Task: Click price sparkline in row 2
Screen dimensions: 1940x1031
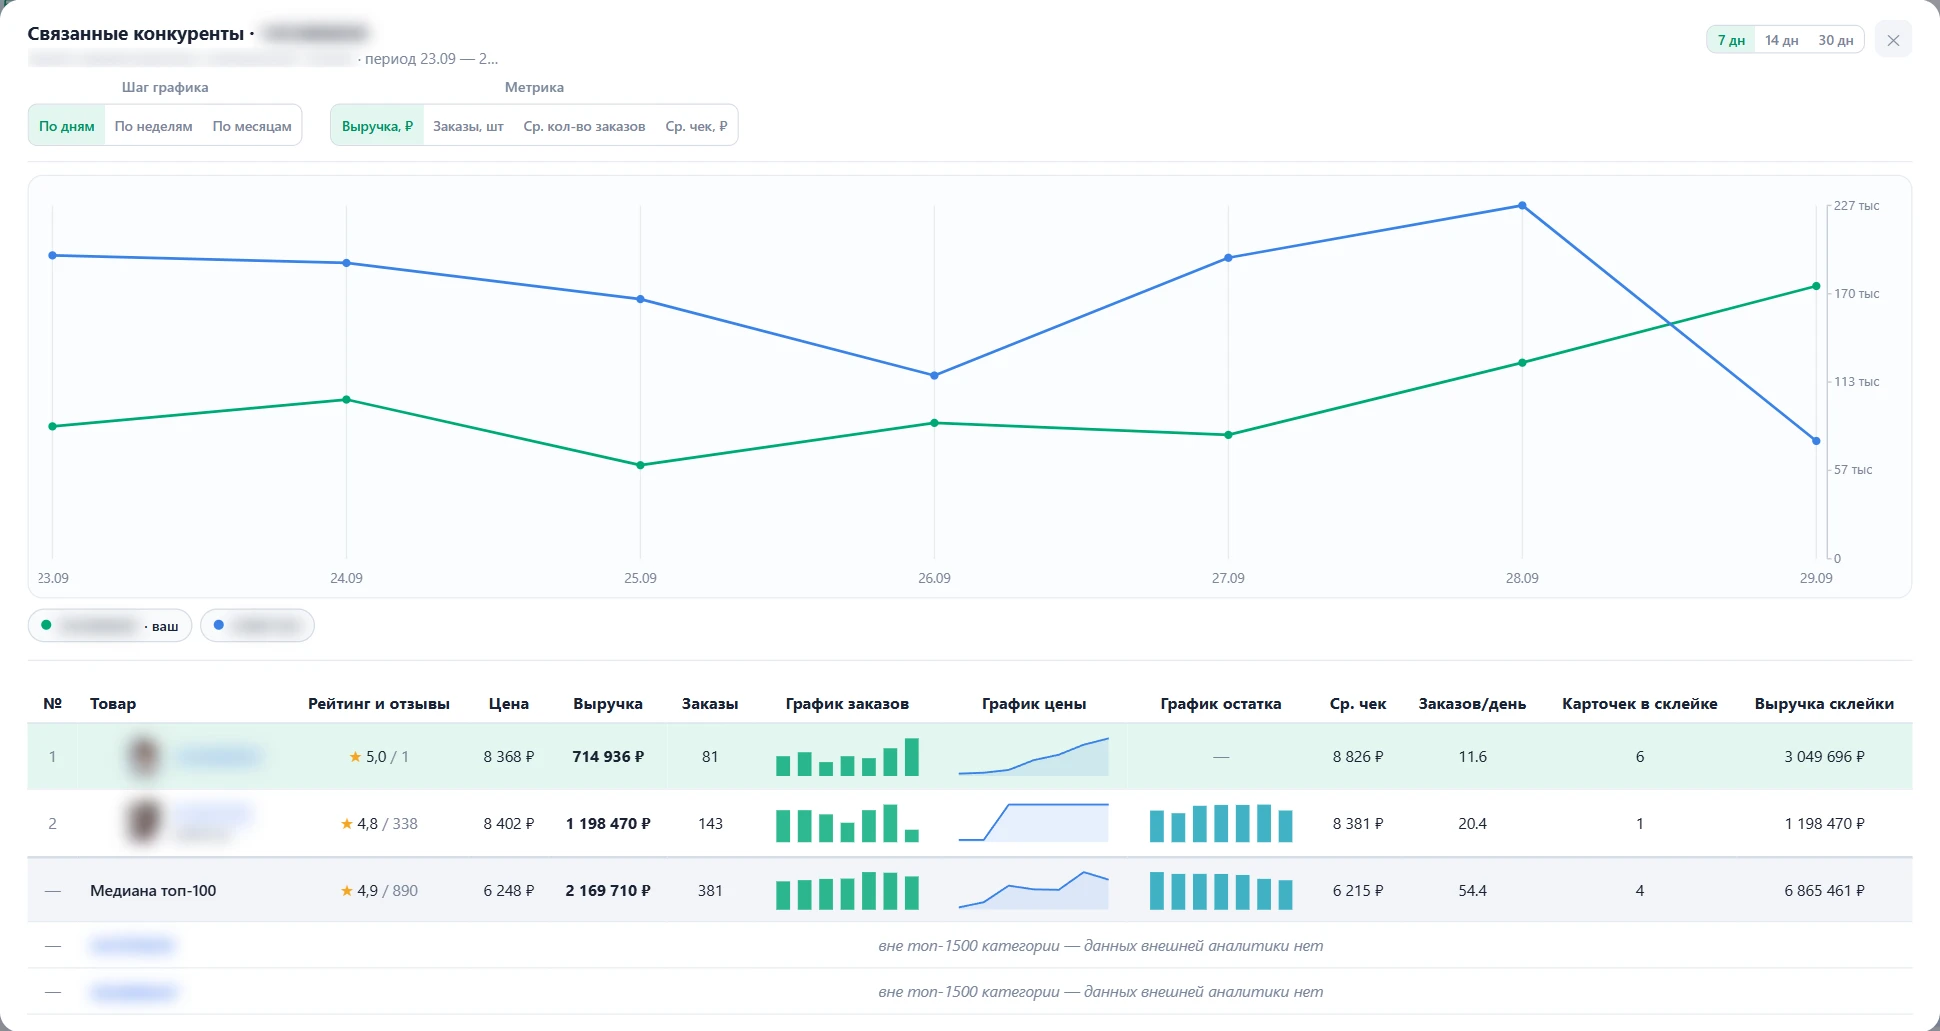Action: coord(1034,823)
